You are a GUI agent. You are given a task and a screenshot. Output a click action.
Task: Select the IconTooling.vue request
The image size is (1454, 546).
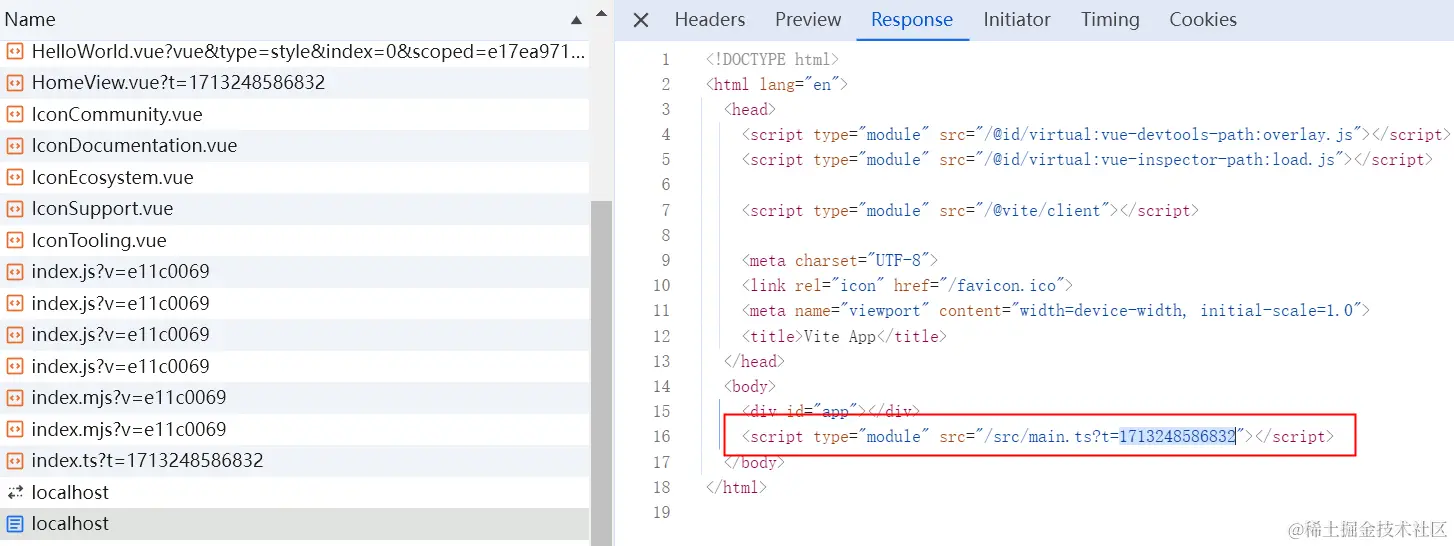(x=294, y=240)
